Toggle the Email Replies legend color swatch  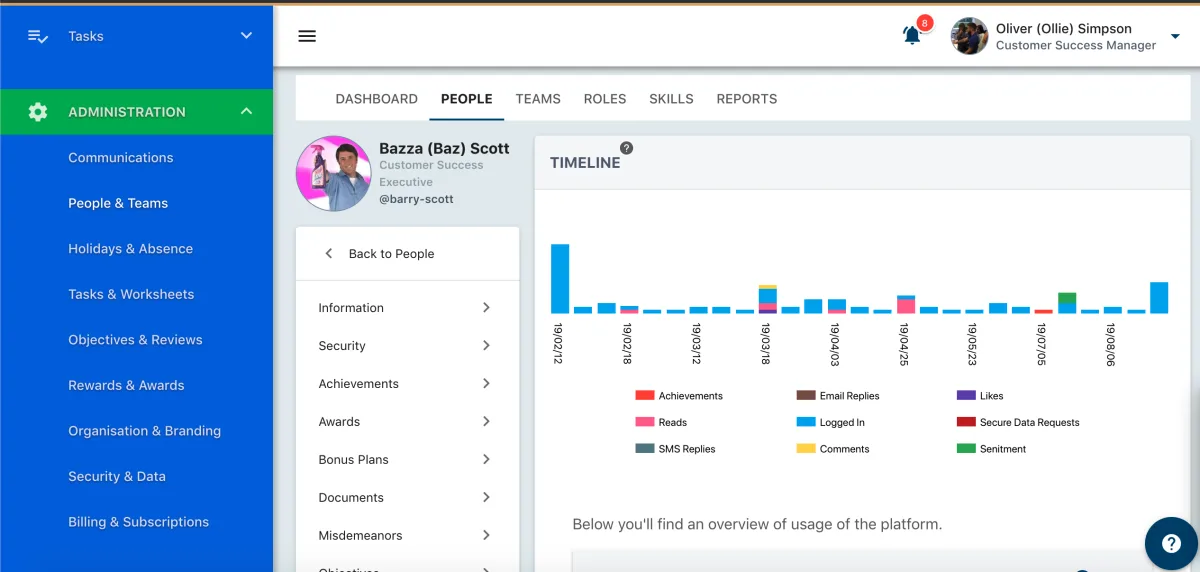coord(806,396)
